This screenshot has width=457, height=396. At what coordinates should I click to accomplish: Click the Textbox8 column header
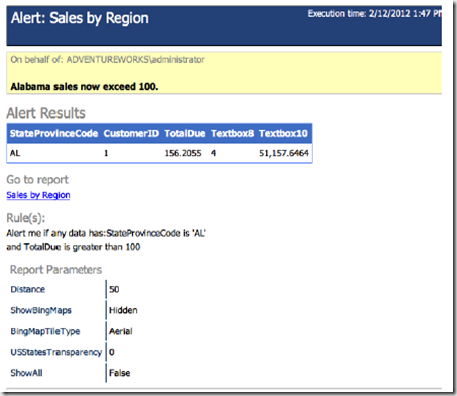coord(232,134)
